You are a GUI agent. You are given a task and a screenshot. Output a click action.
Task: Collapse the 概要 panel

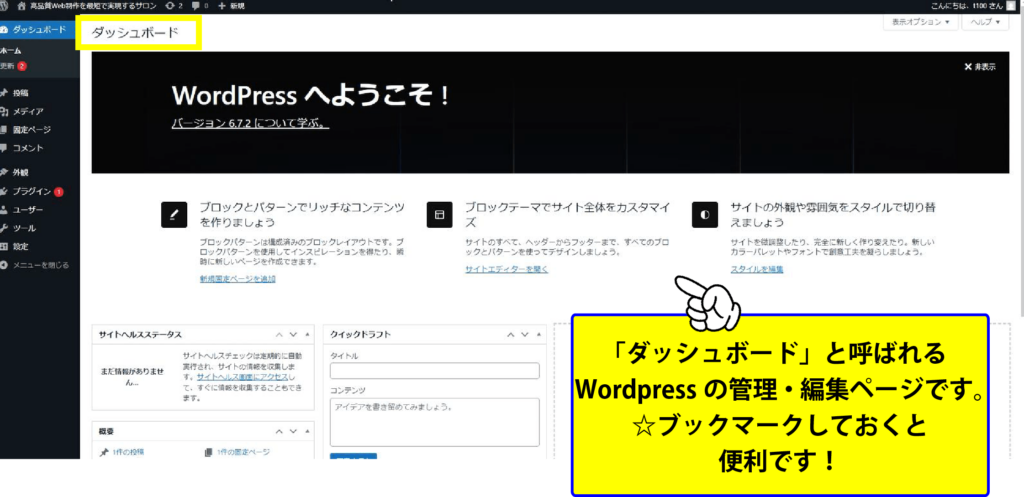[x=307, y=432]
